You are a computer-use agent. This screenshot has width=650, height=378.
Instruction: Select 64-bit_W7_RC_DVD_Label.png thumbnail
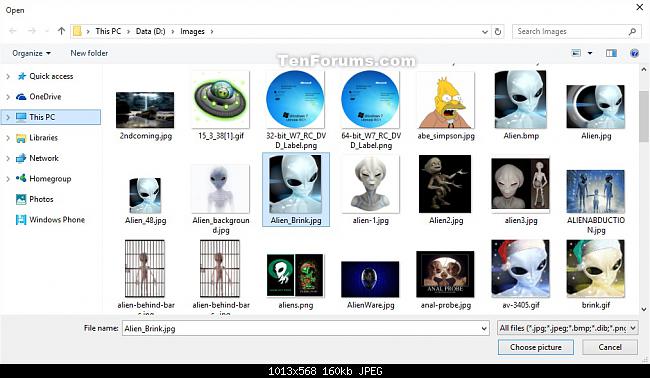click(x=371, y=99)
